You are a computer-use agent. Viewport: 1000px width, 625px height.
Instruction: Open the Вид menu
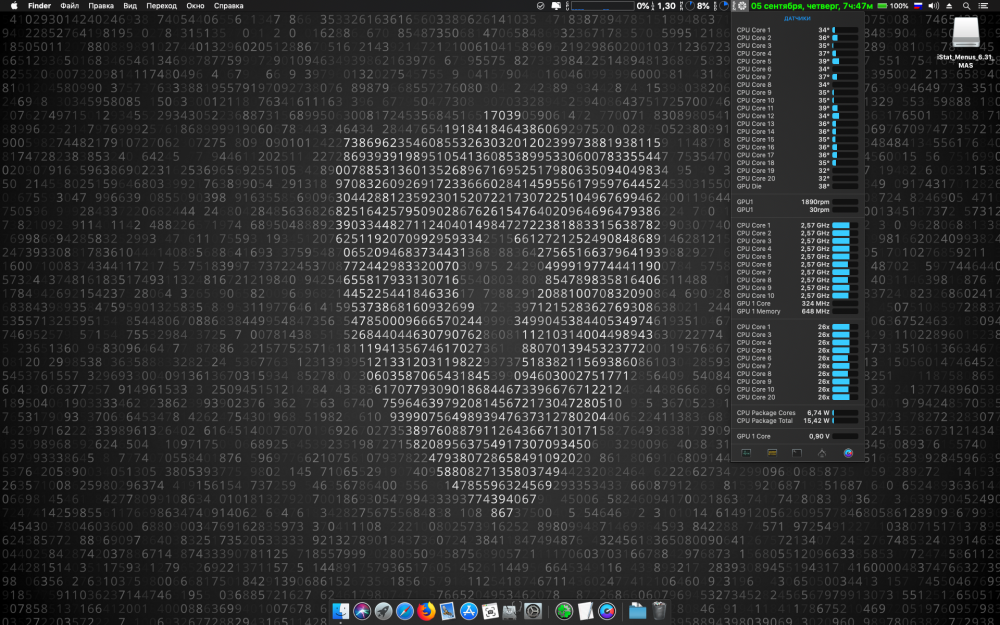coord(130,6)
